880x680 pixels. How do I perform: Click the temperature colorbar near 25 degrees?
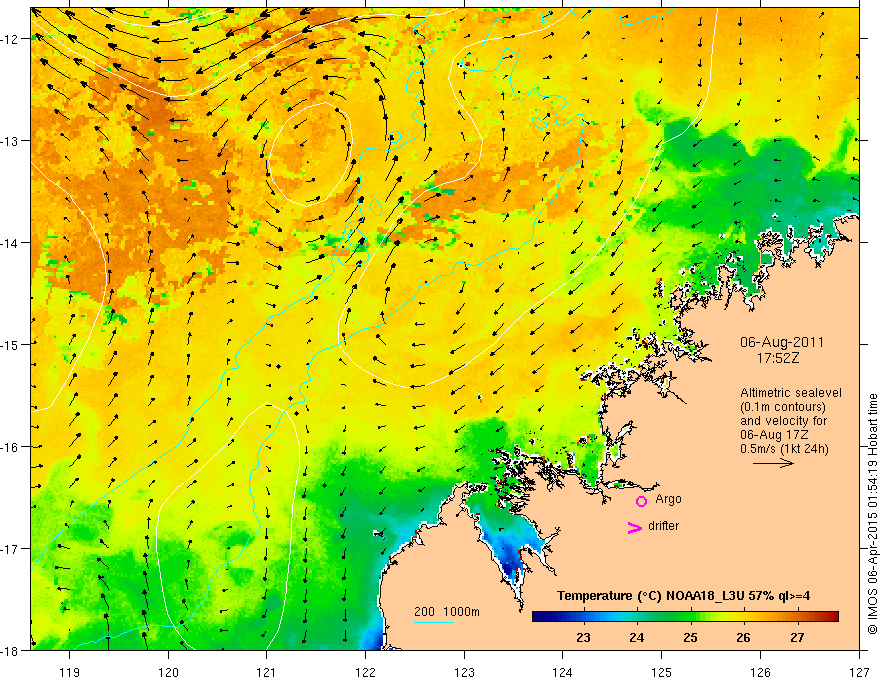click(690, 617)
